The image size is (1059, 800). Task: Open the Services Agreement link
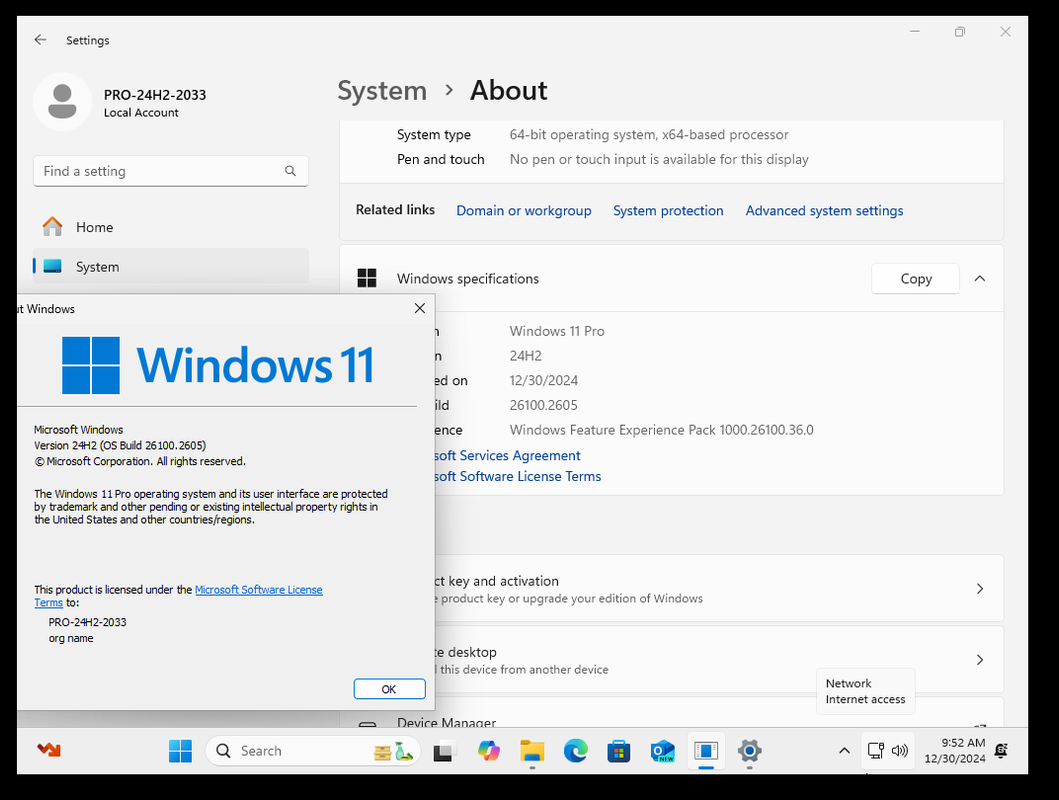click(507, 456)
